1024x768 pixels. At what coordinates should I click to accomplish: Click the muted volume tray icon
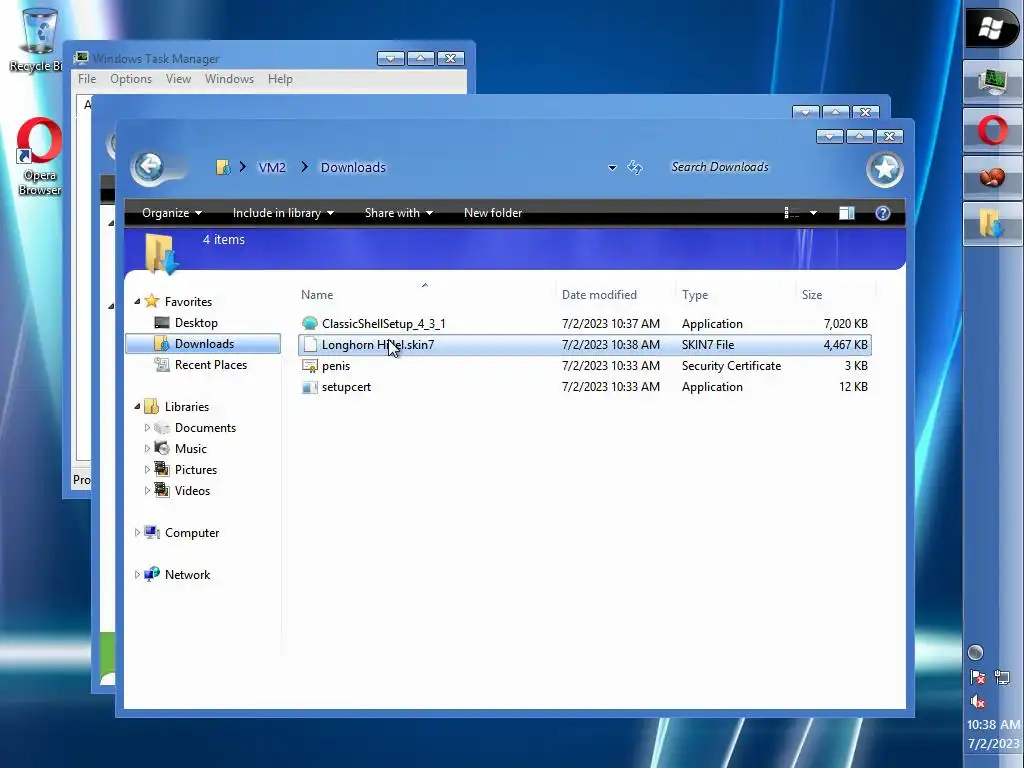click(978, 702)
